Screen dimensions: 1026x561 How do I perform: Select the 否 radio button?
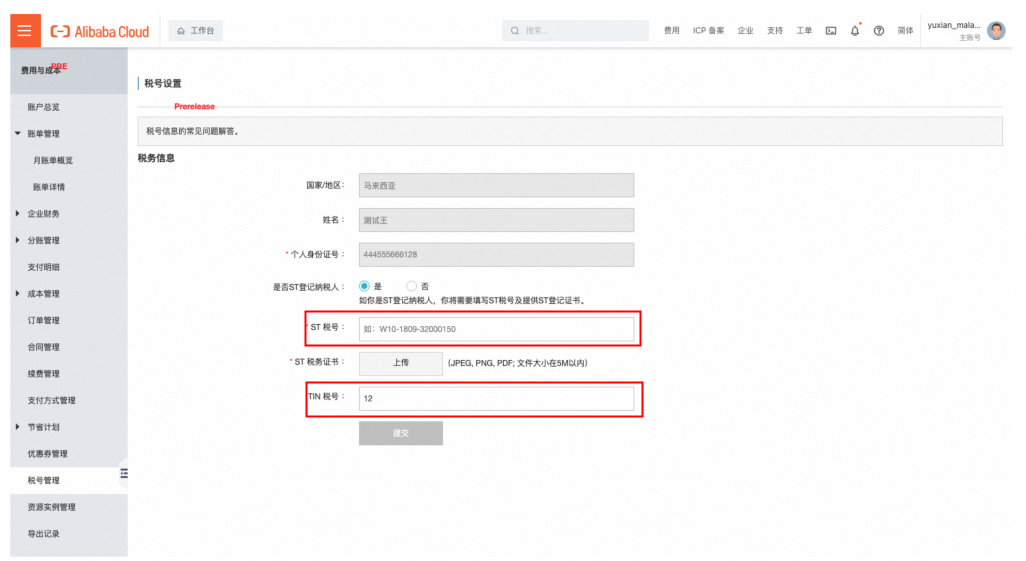click(411, 286)
